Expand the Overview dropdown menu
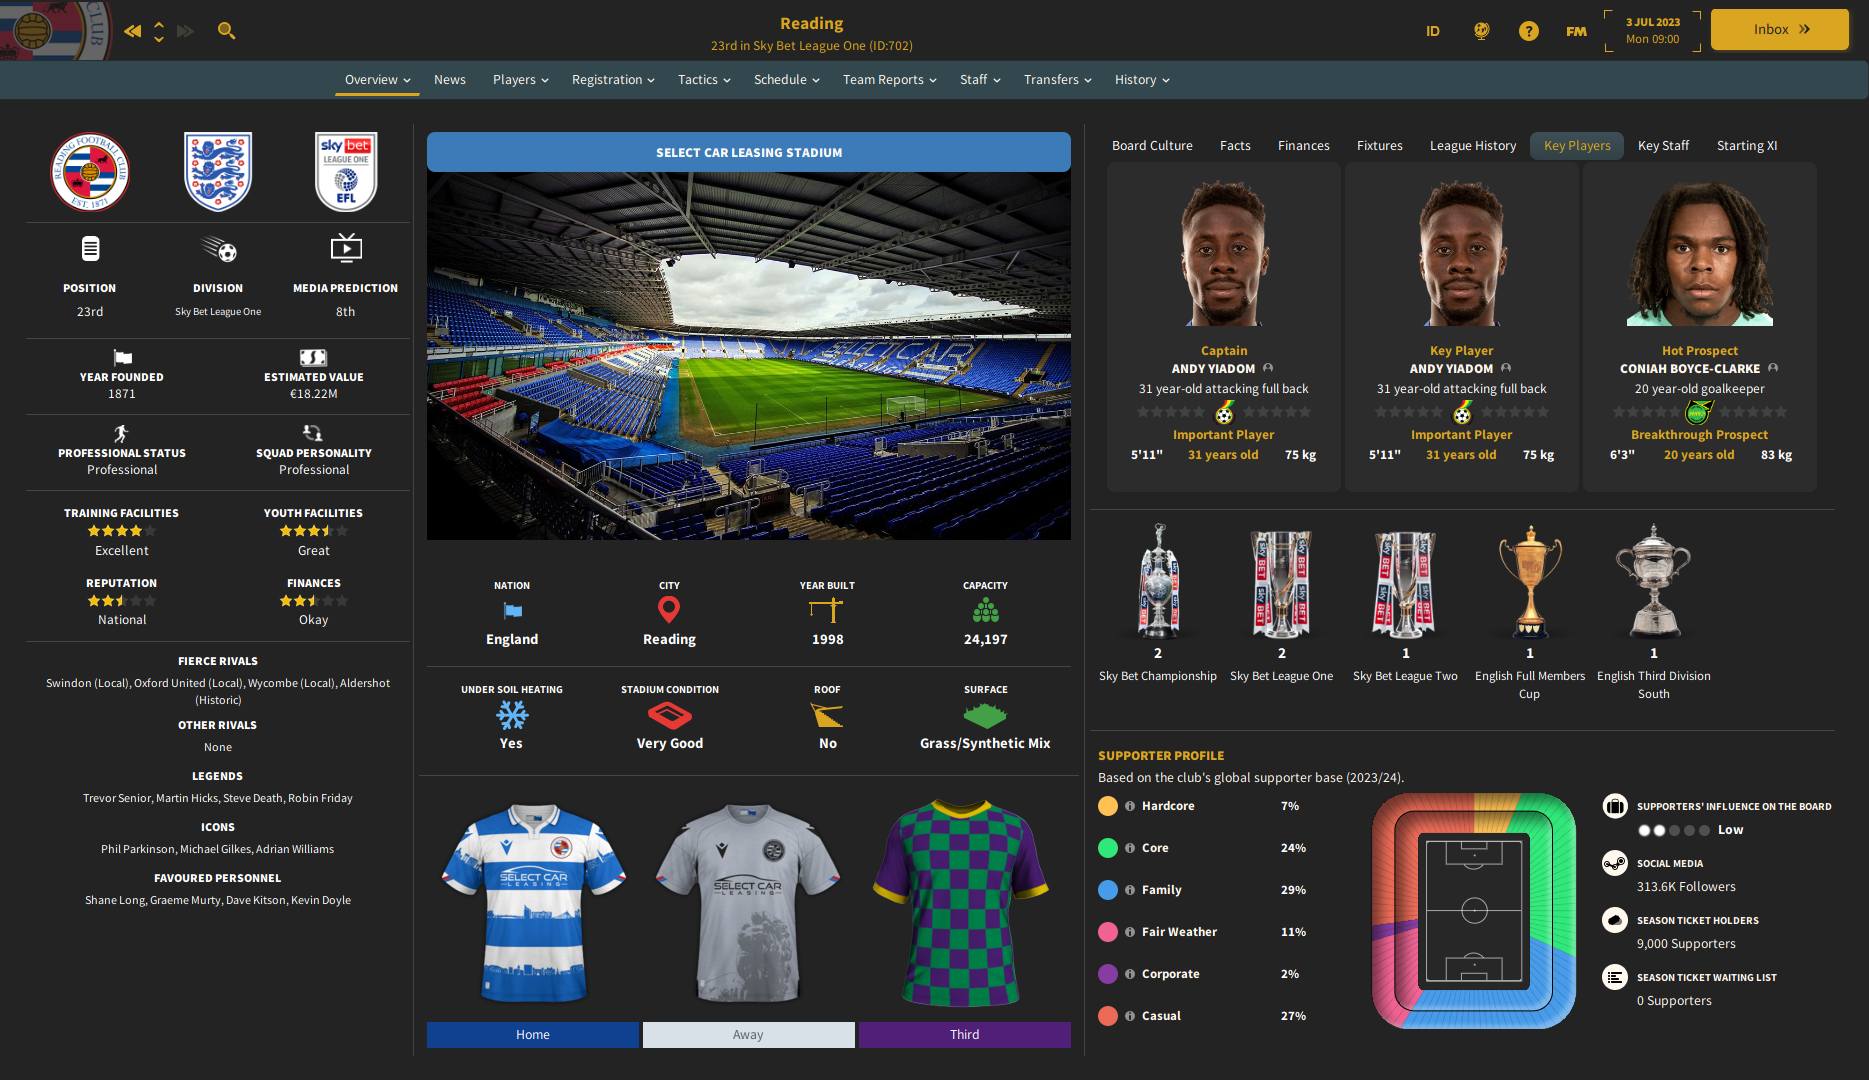The height and width of the screenshot is (1080, 1869). coord(377,80)
